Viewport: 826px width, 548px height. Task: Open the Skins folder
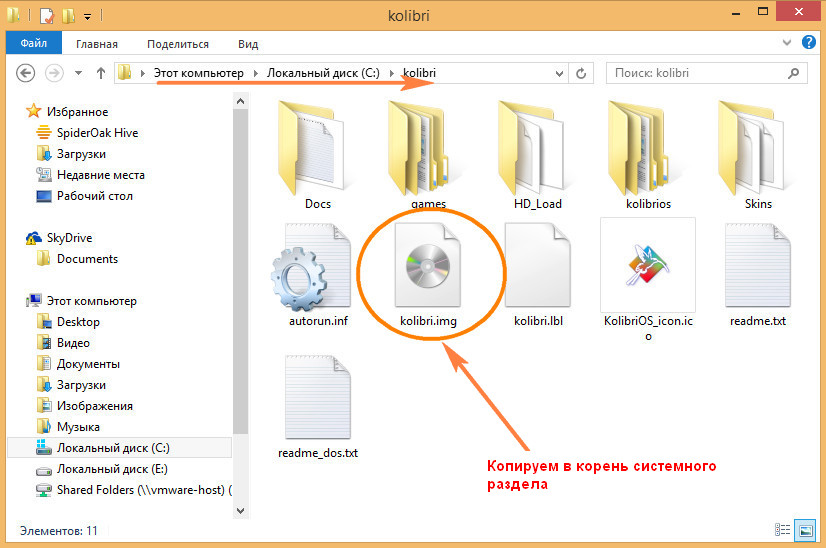(758, 155)
